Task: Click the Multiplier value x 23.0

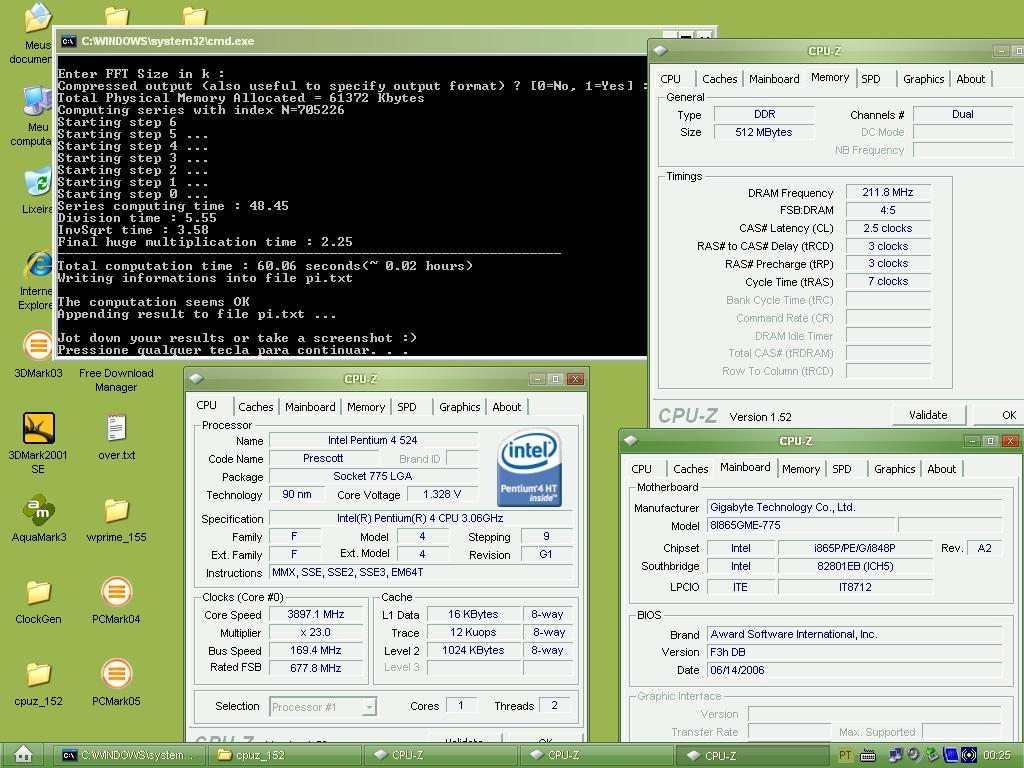Action: click(316, 632)
